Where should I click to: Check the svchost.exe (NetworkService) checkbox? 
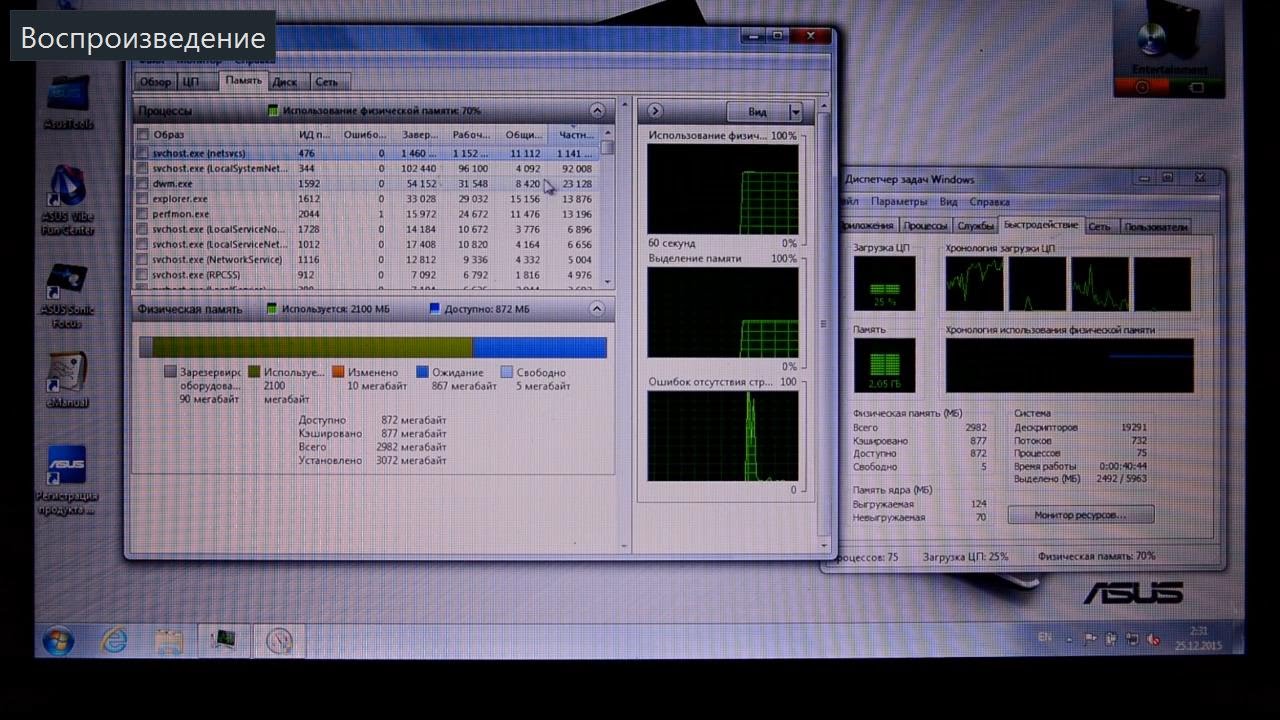[143, 259]
